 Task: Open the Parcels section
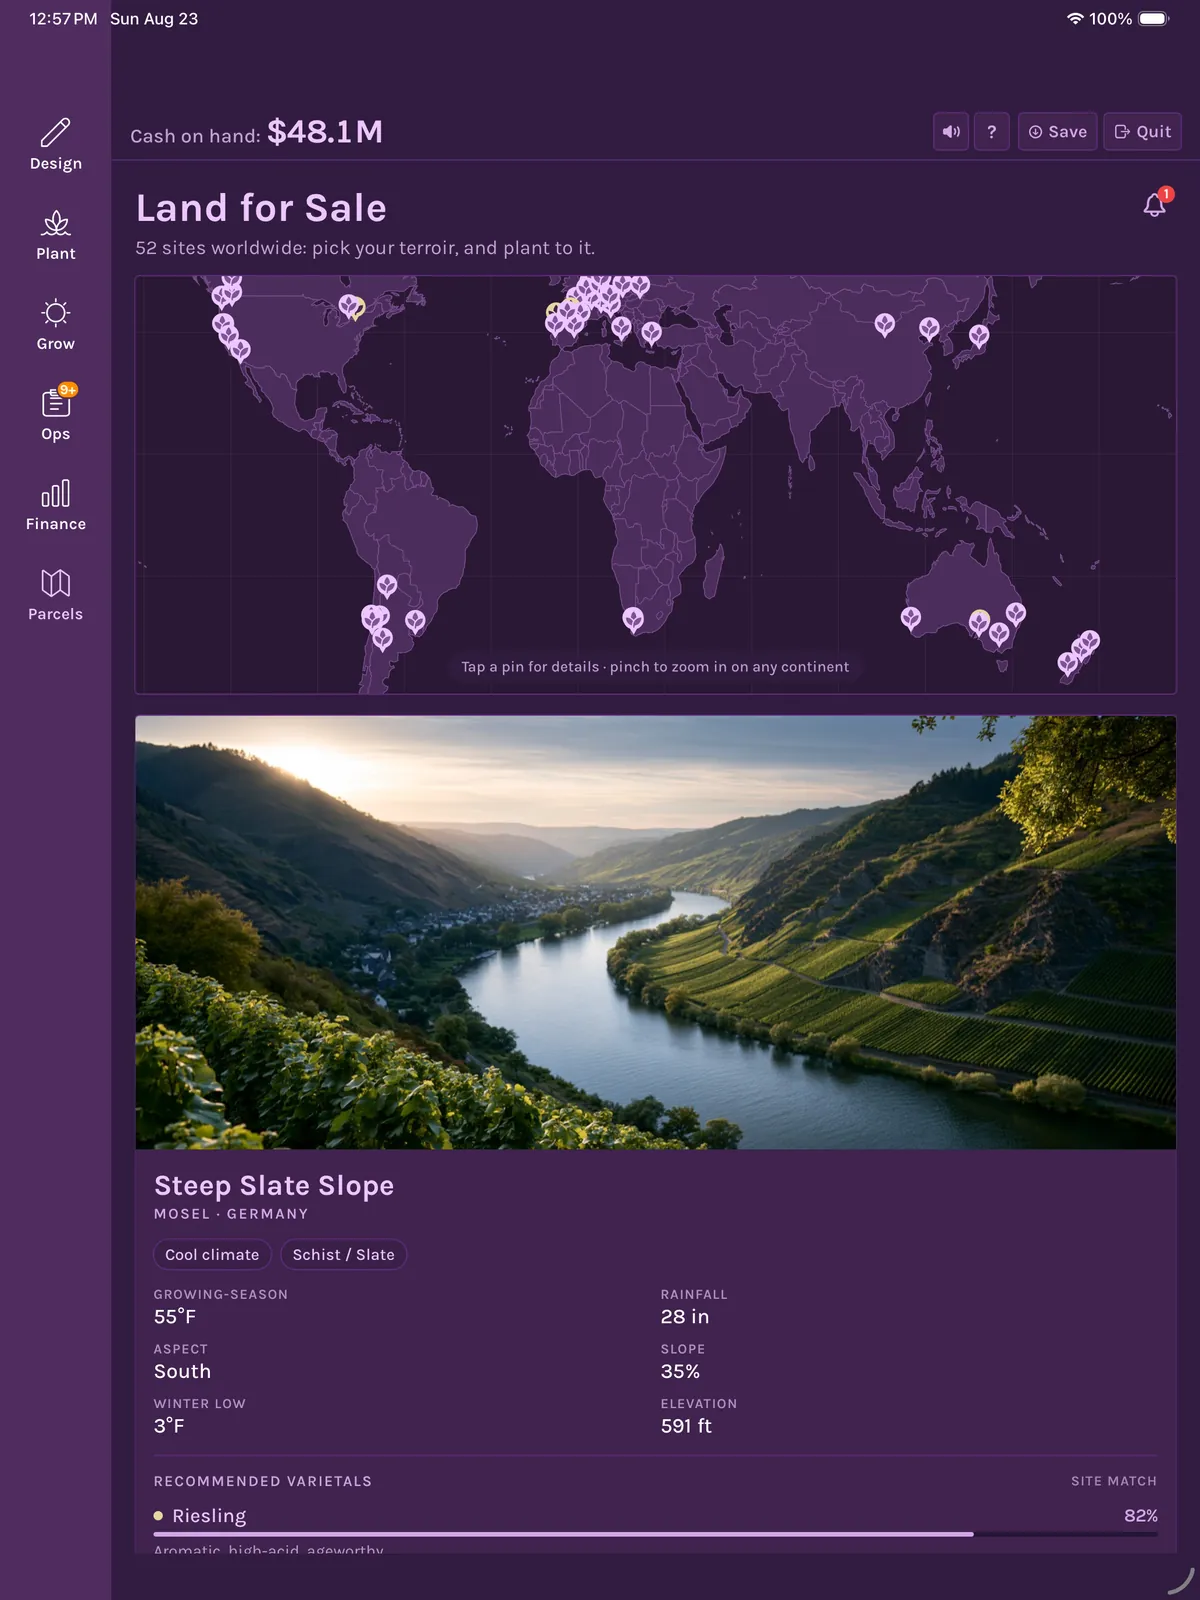point(55,595)
